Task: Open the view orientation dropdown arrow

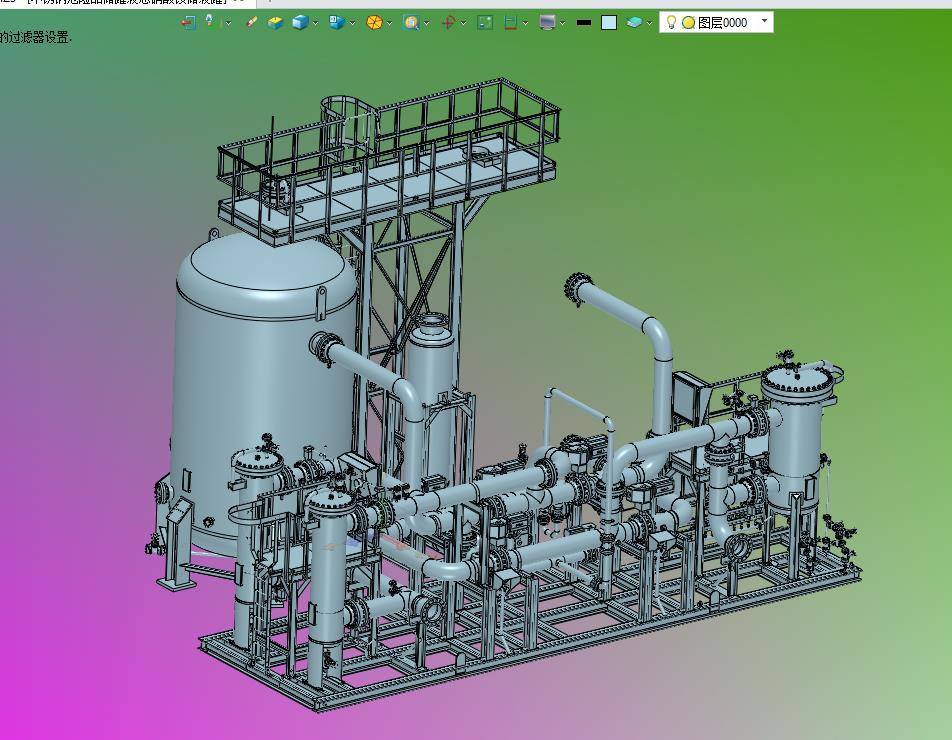Action: click(353, 23)
